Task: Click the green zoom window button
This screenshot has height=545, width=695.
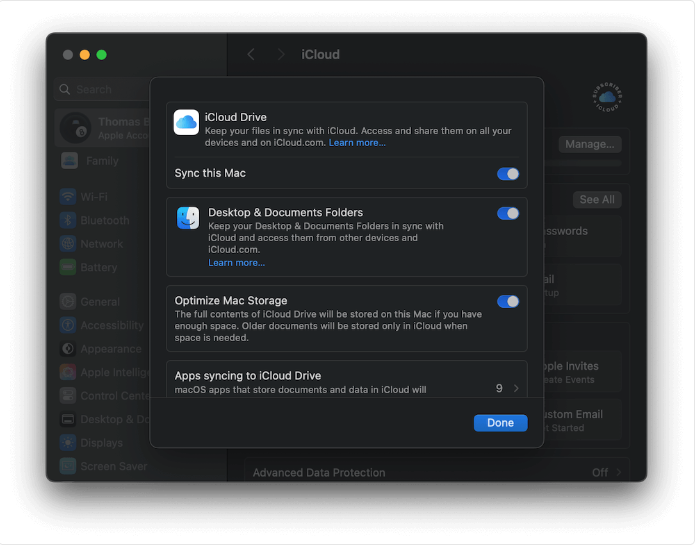Action: (102, 54)
